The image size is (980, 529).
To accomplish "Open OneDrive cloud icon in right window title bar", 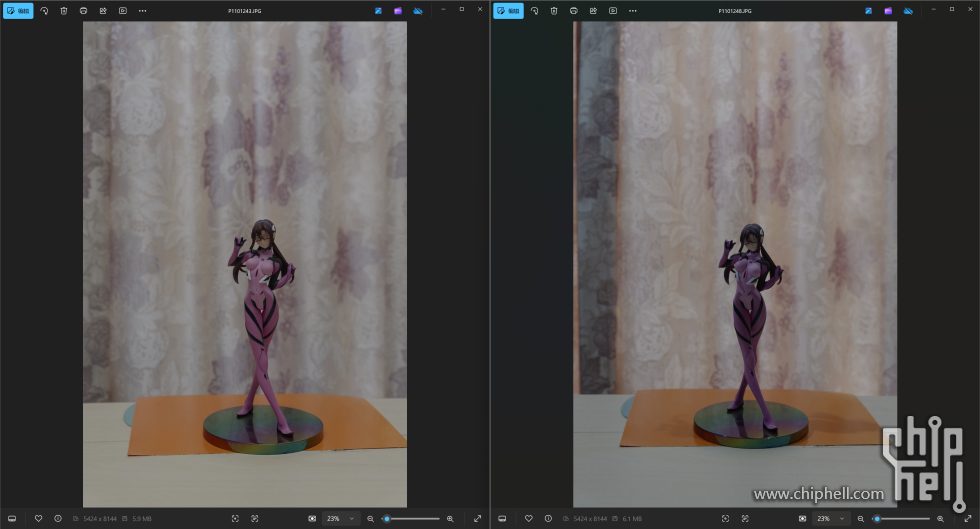I will point(908,10).
